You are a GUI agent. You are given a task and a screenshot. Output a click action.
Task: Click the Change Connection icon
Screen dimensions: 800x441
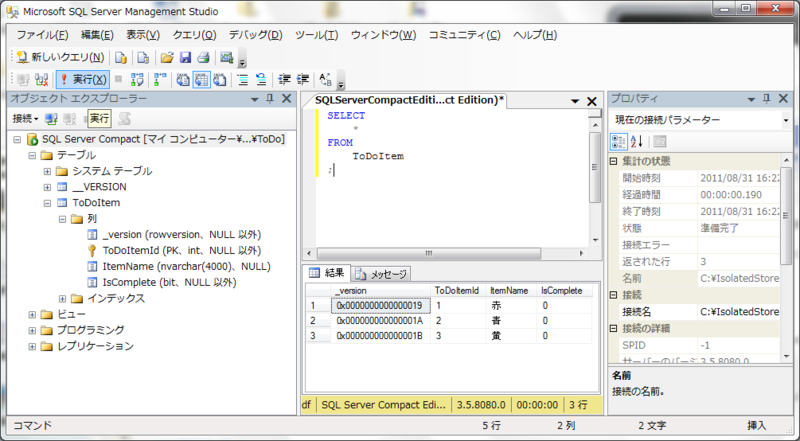(41, 79)
